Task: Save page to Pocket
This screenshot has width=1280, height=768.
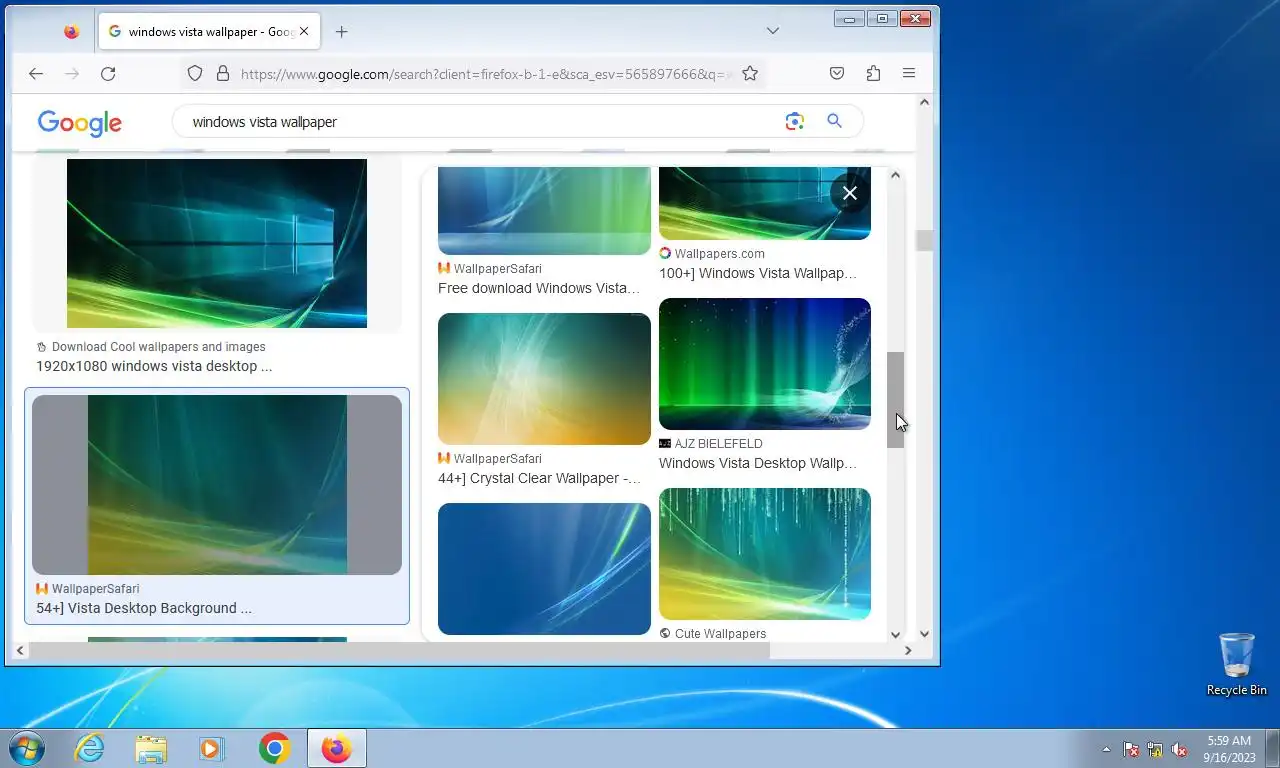Action: pyautogui.click(x=837, y=73)
